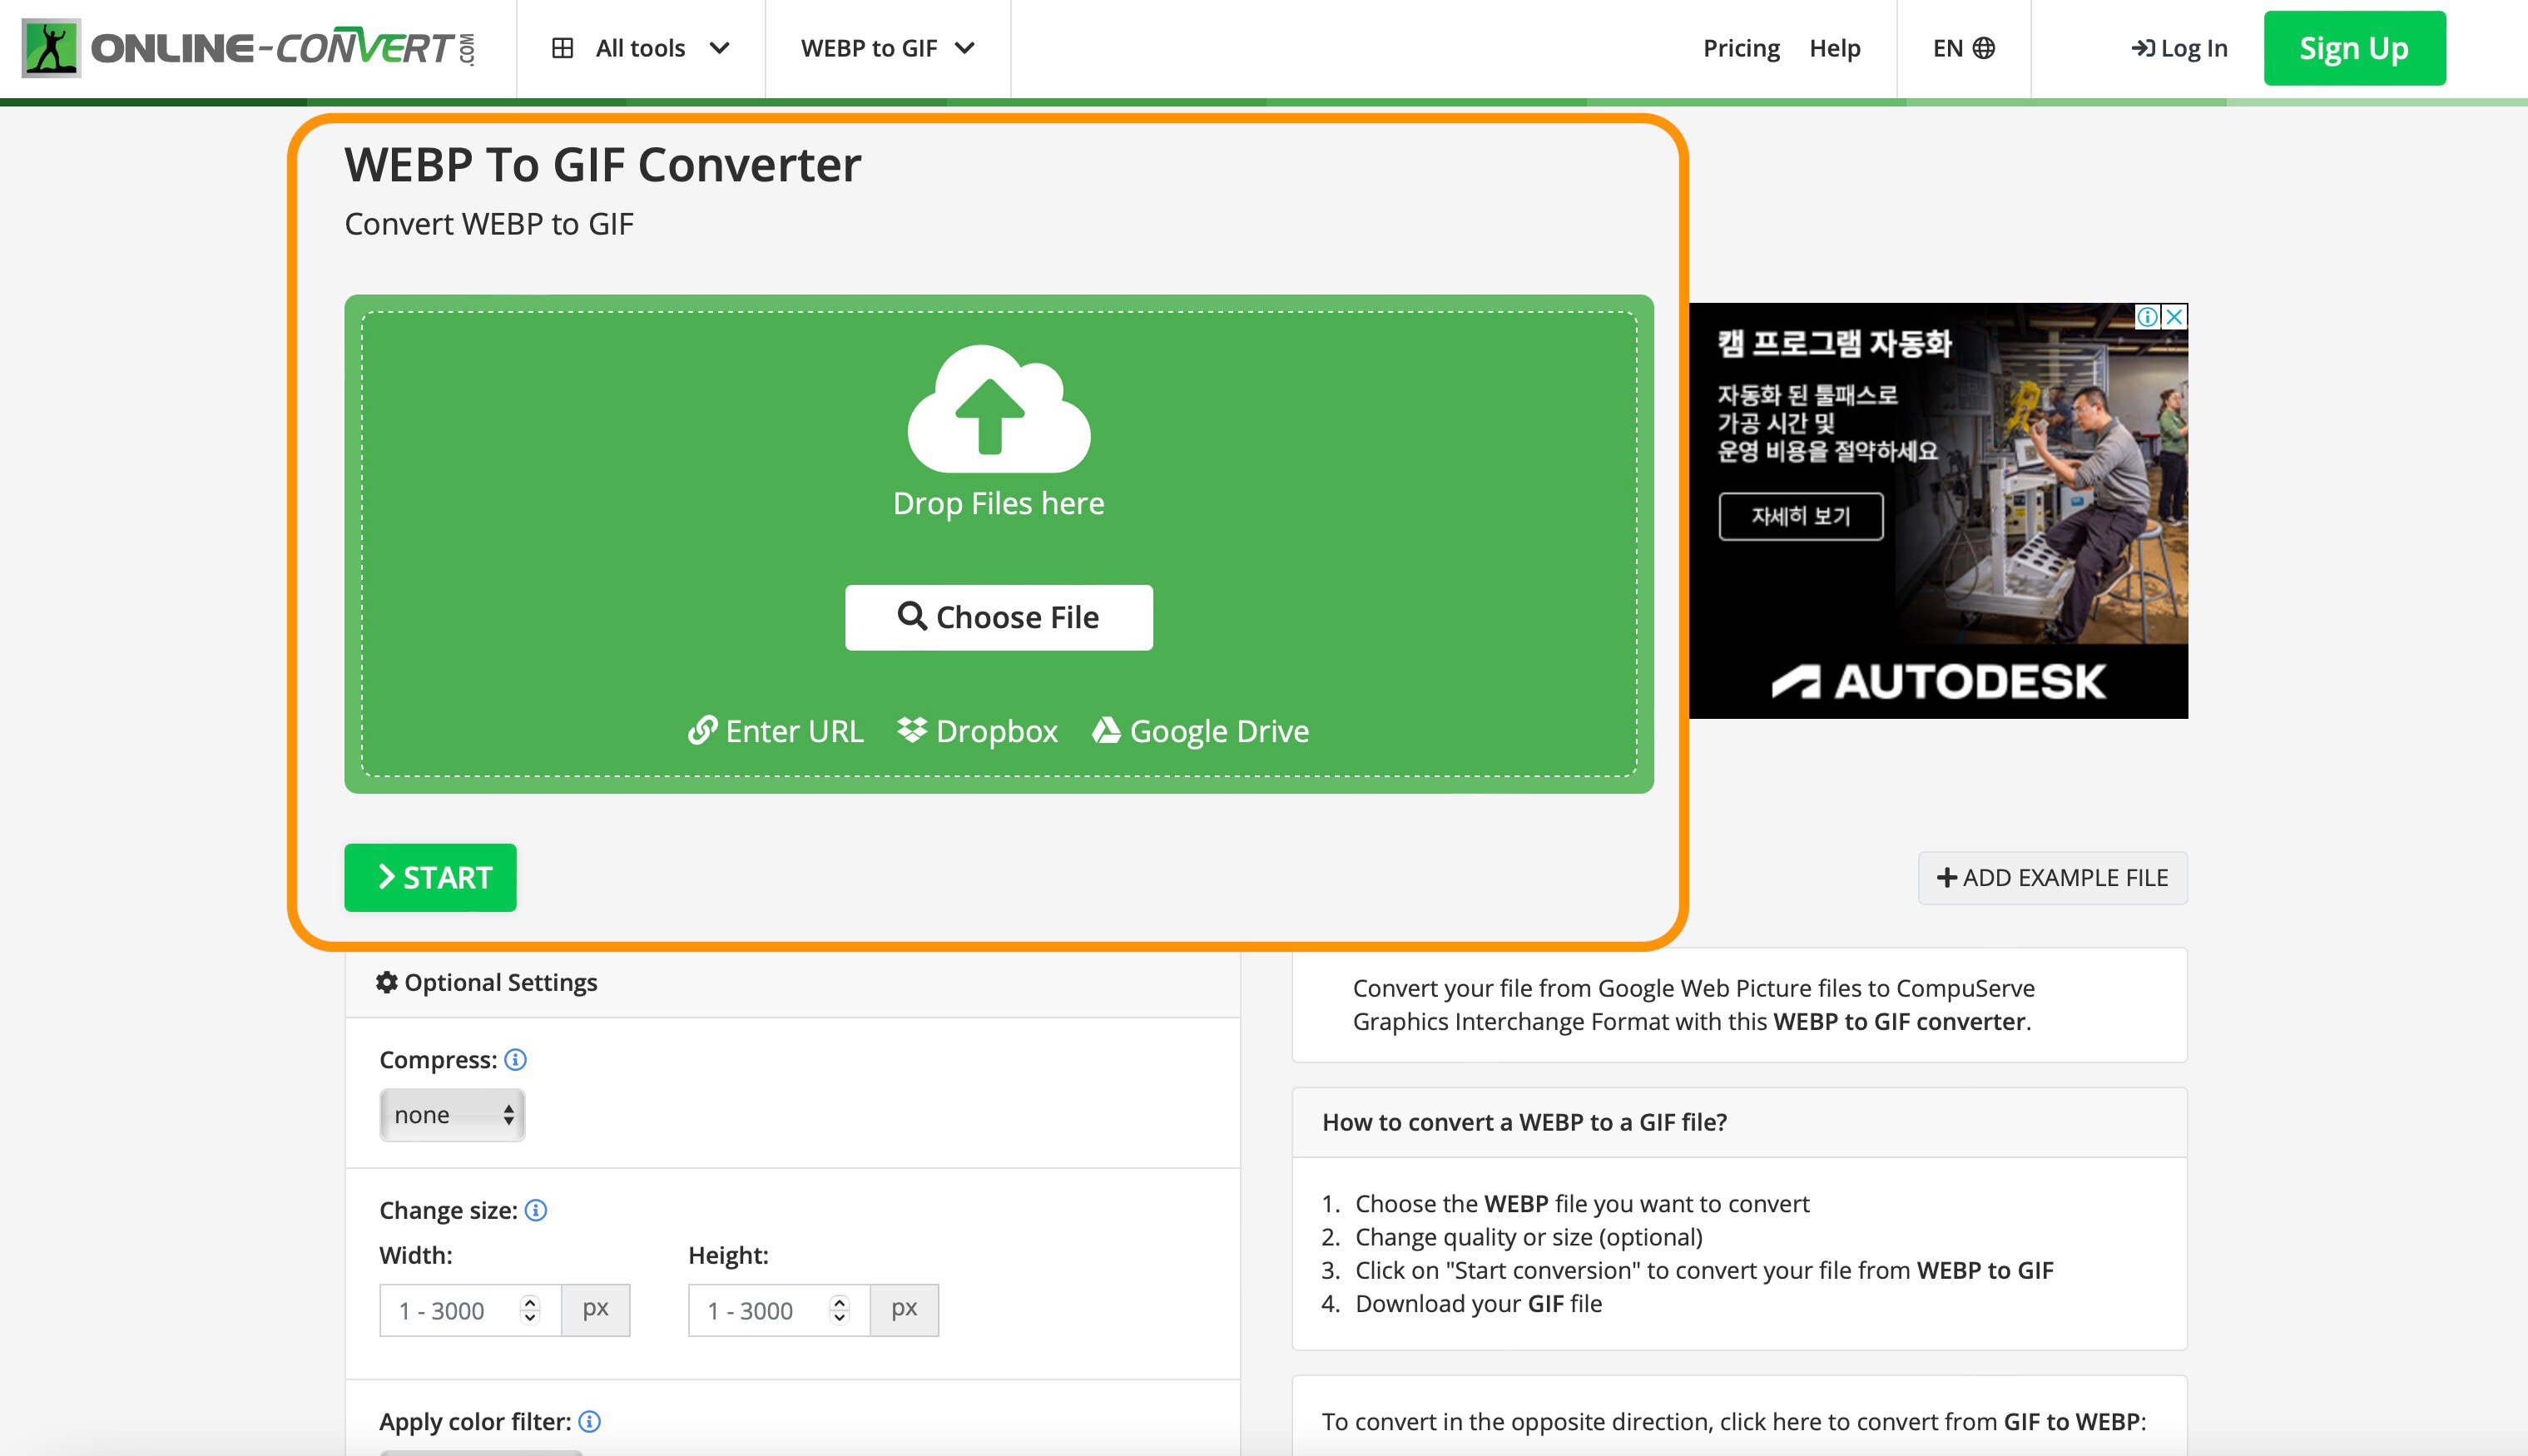Open file picker via Choose File
Screen dimensions: 2528x1456
pos(998,616)
